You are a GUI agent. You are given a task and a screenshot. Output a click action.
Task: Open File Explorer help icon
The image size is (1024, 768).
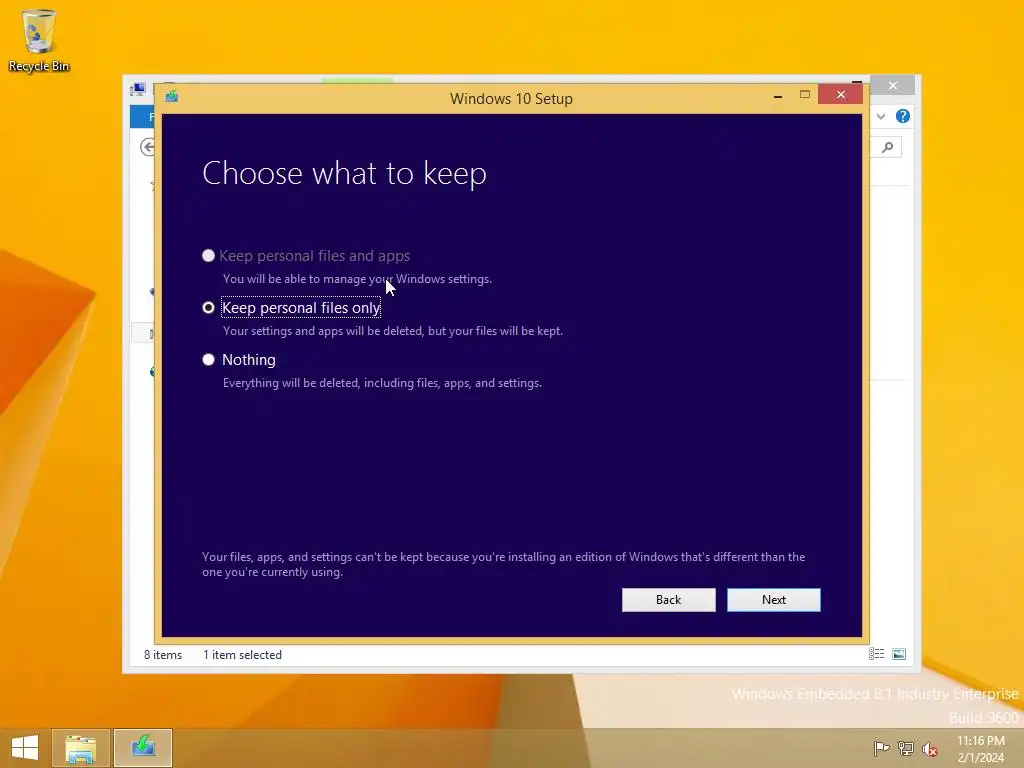point(903,116)
